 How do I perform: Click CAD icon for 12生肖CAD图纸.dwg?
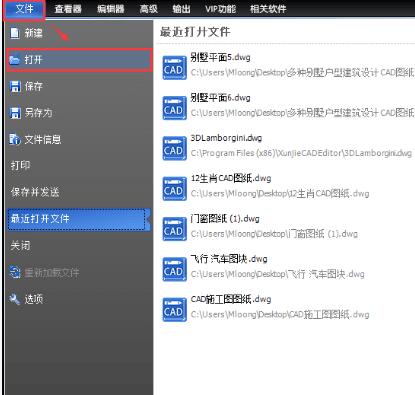(174, 189)
